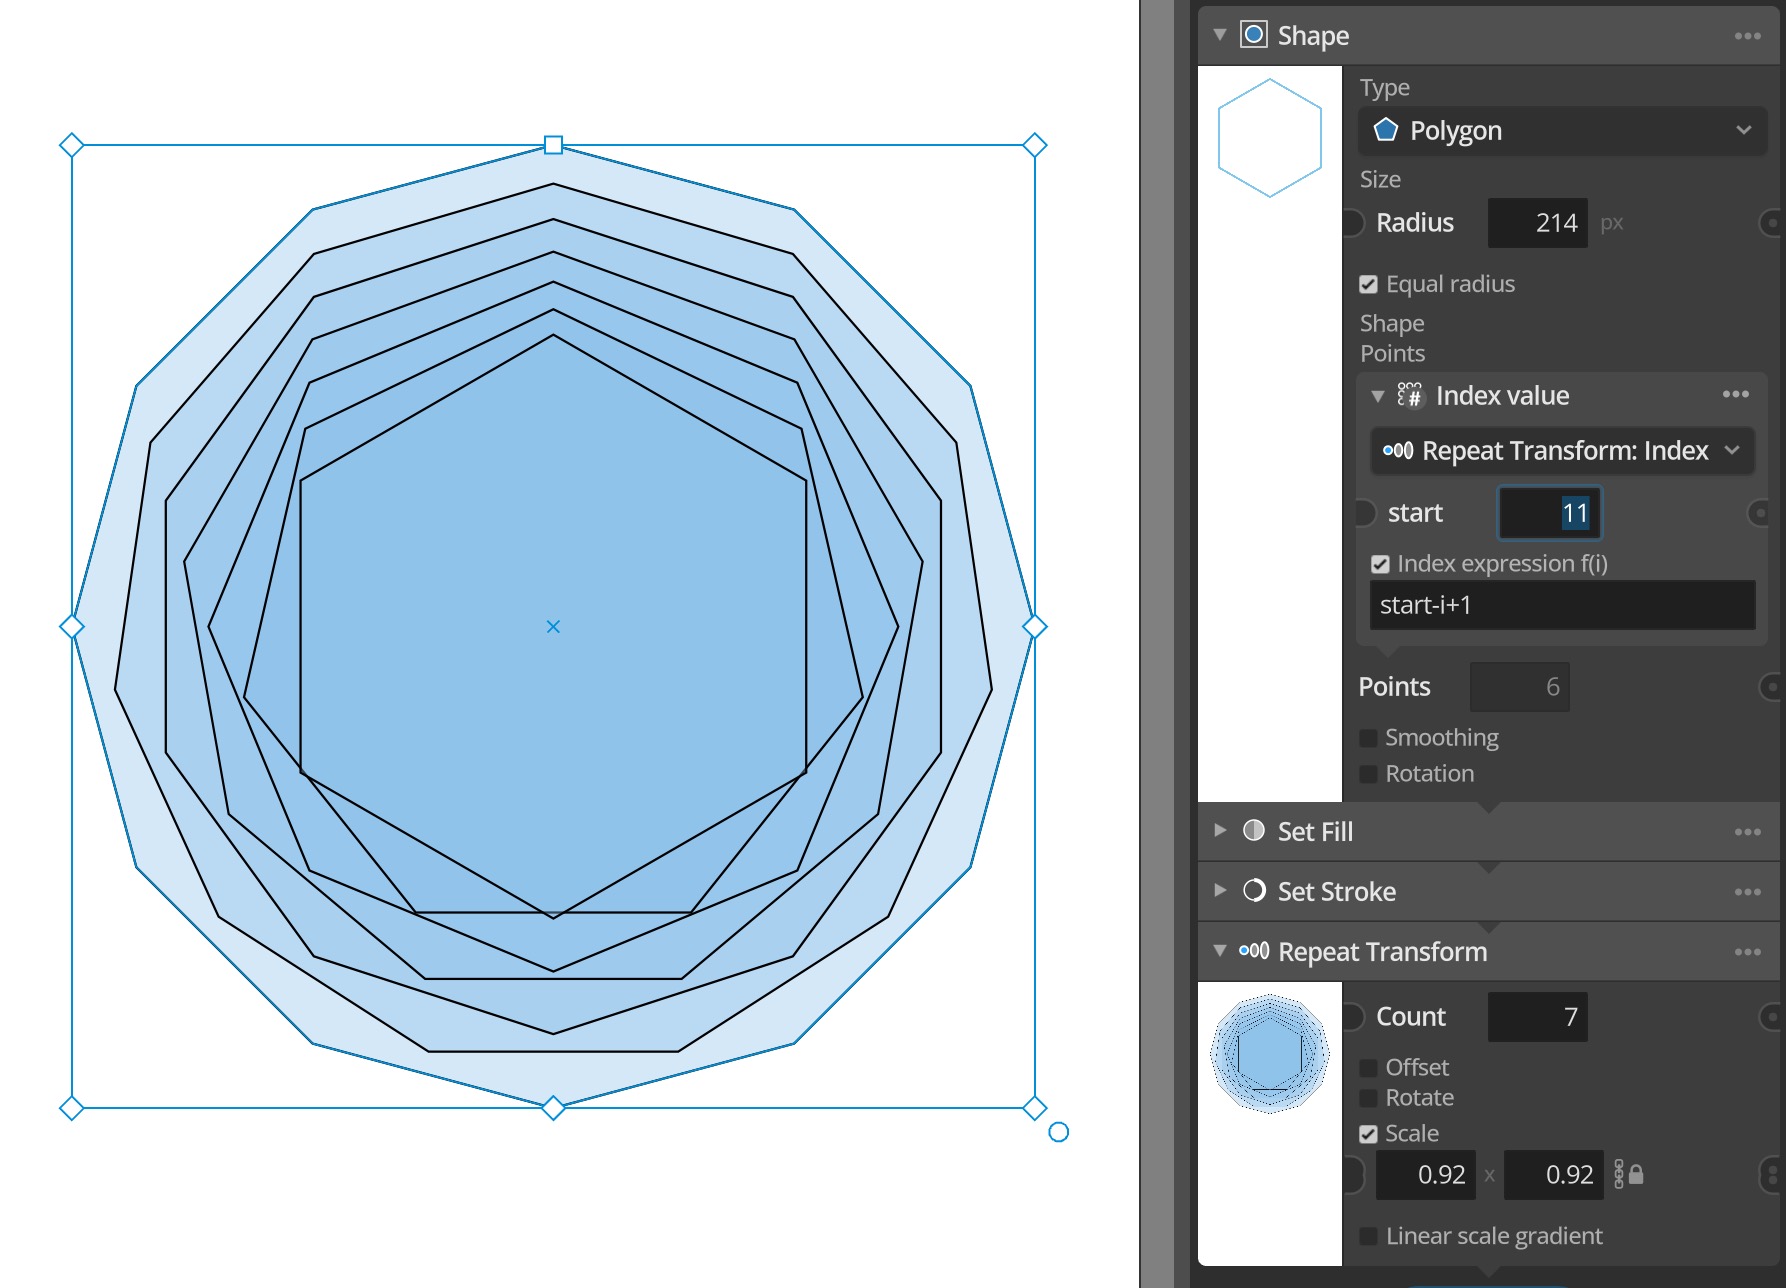This screenshot has height=1288, width=1786.
Task: Toggle the scale proportions lock icon
Action: (x=1635, y=1174)
